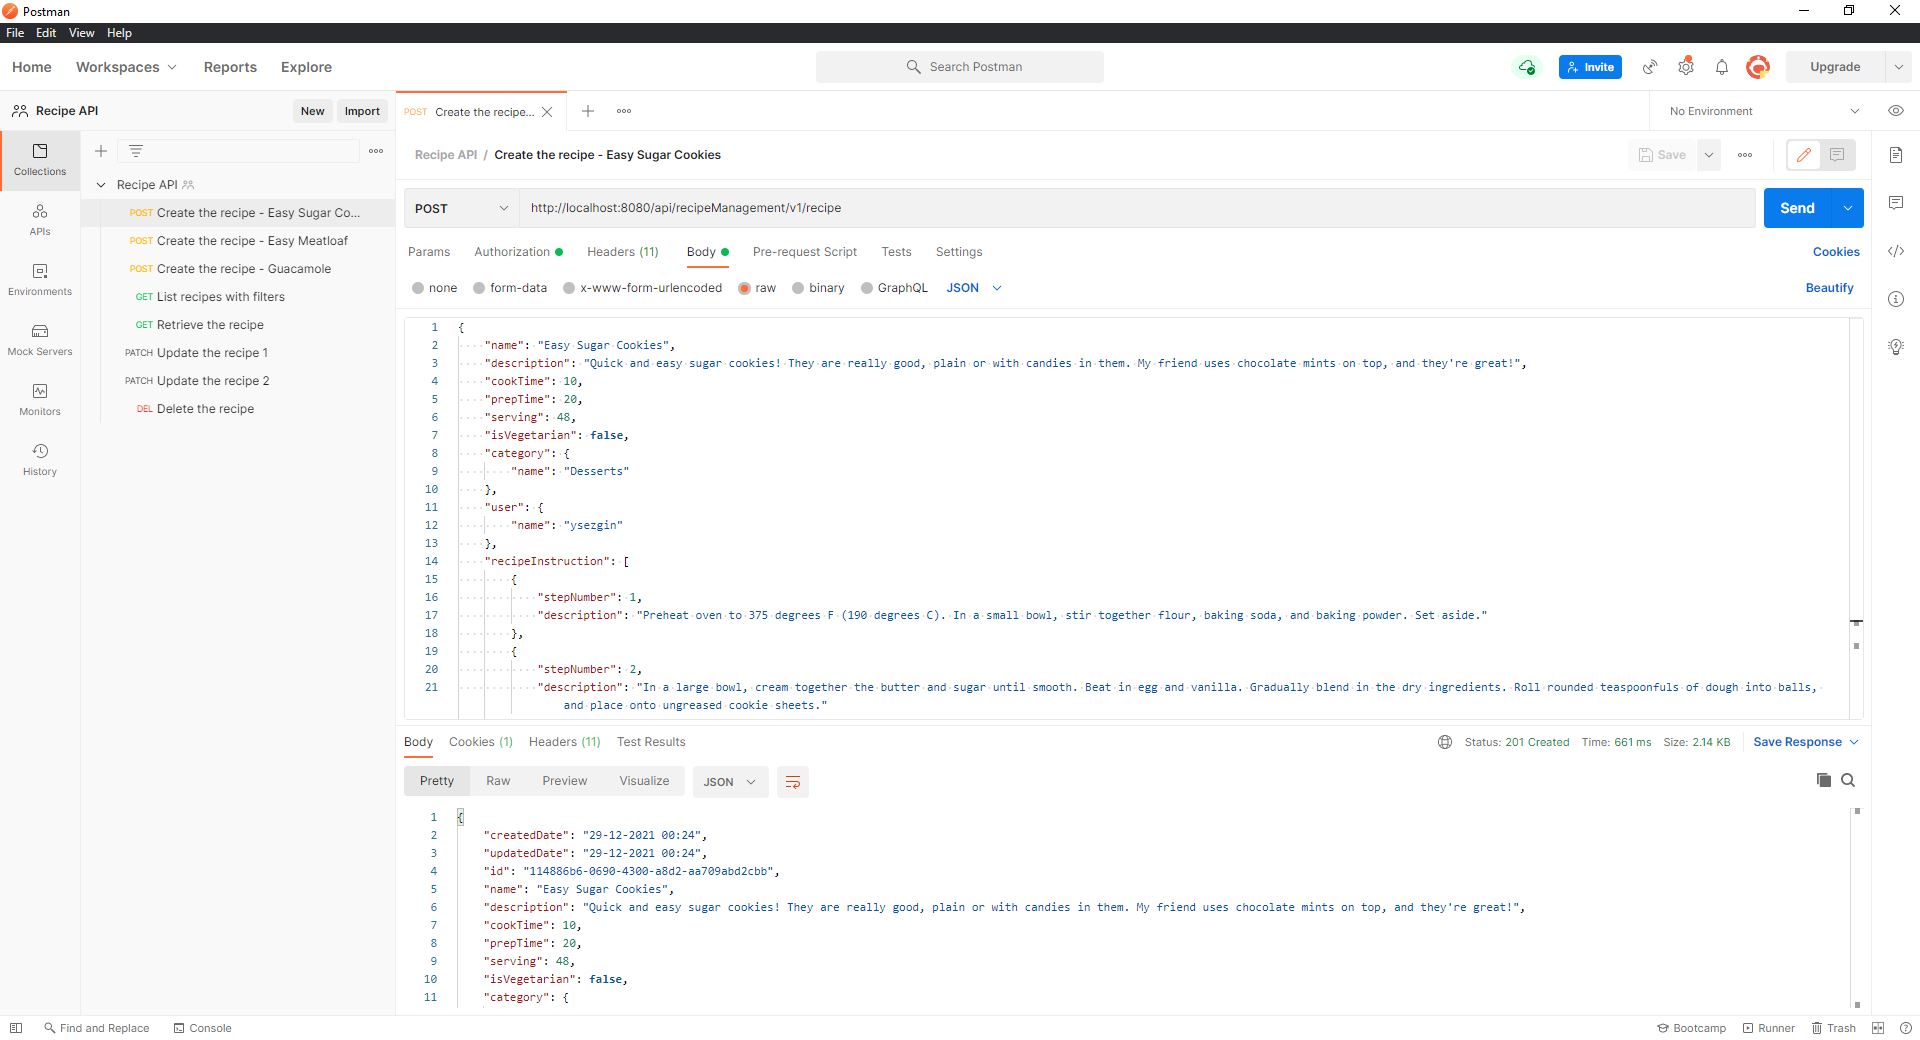Switch to the Authorization tab

(x=518, y=252)
